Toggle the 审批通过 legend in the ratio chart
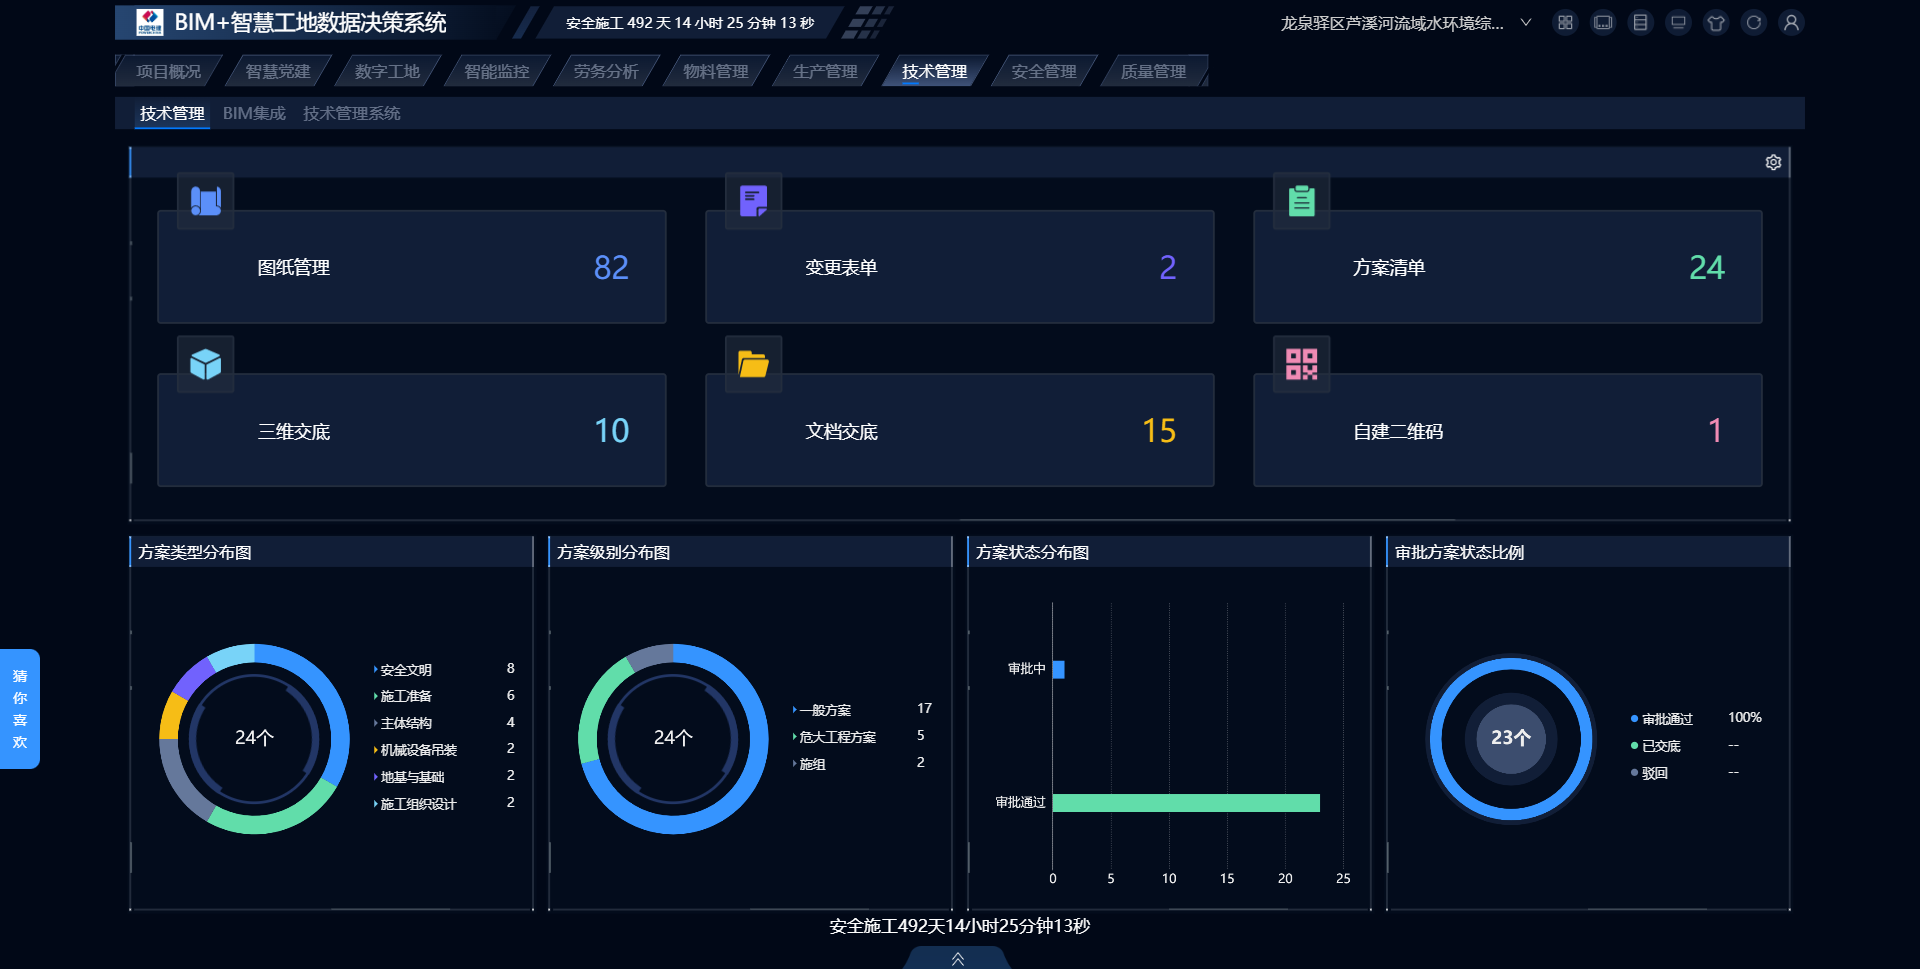This screenshot has width=1920, height=969. (1666, 719)
